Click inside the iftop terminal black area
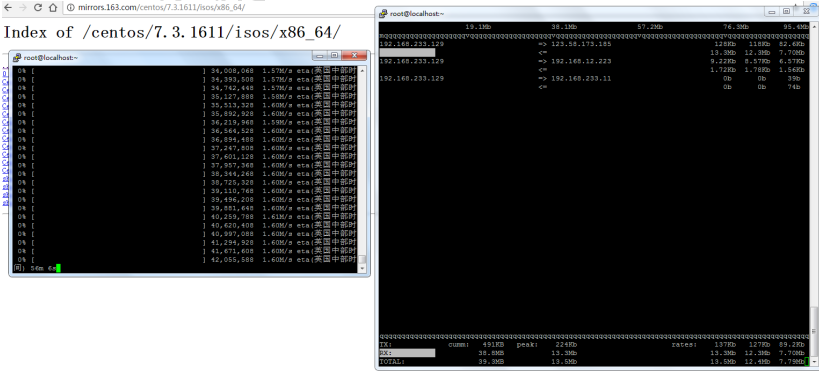The height and width of the screenshot is (374, 819). tap(593, 209)
